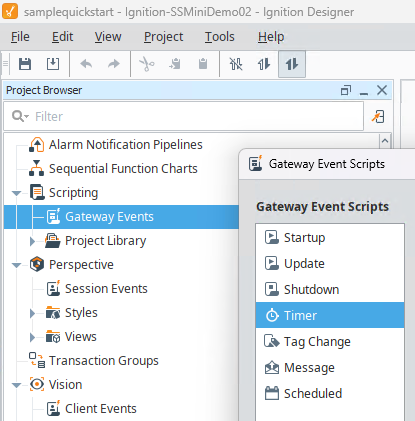Click the Cut scissors icon
This screenshot has width=415, height=421.
[x=147, y=64]
